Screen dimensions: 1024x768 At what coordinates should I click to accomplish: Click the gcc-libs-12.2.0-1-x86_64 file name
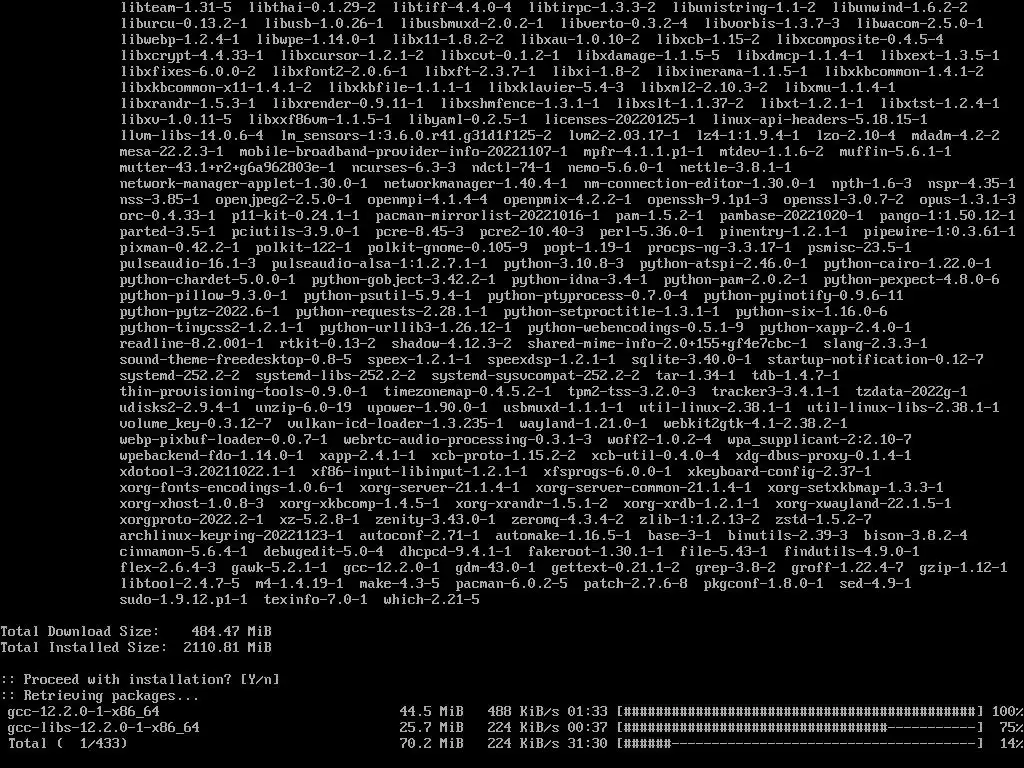pos(103,728)
